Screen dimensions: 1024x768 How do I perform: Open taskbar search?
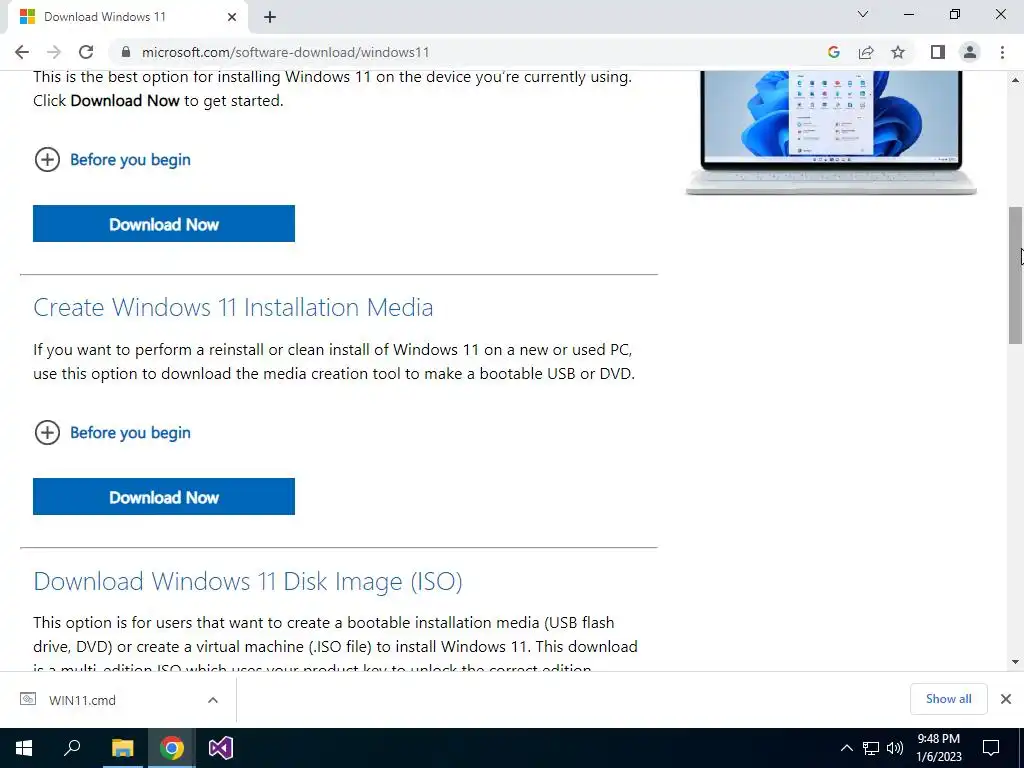coord(72,748)
